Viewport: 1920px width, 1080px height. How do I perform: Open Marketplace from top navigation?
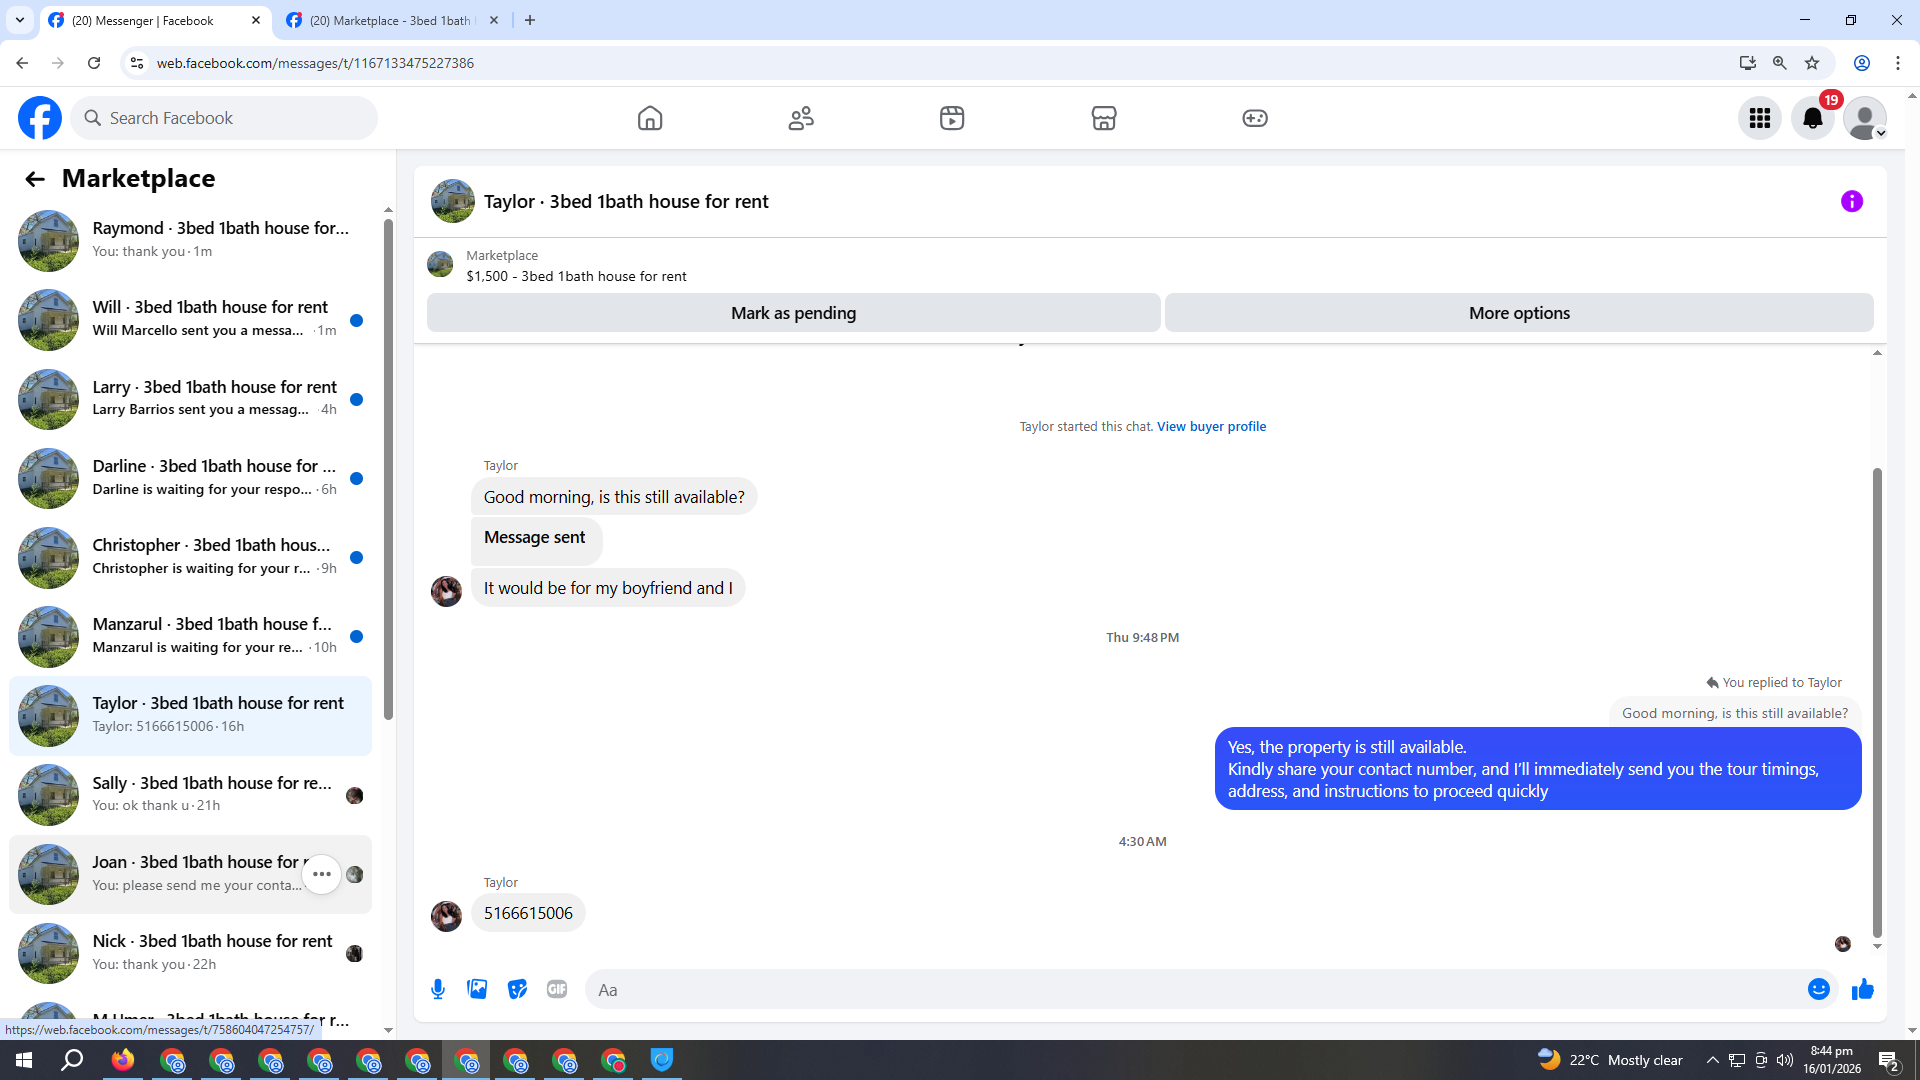tap(1103, 118)
